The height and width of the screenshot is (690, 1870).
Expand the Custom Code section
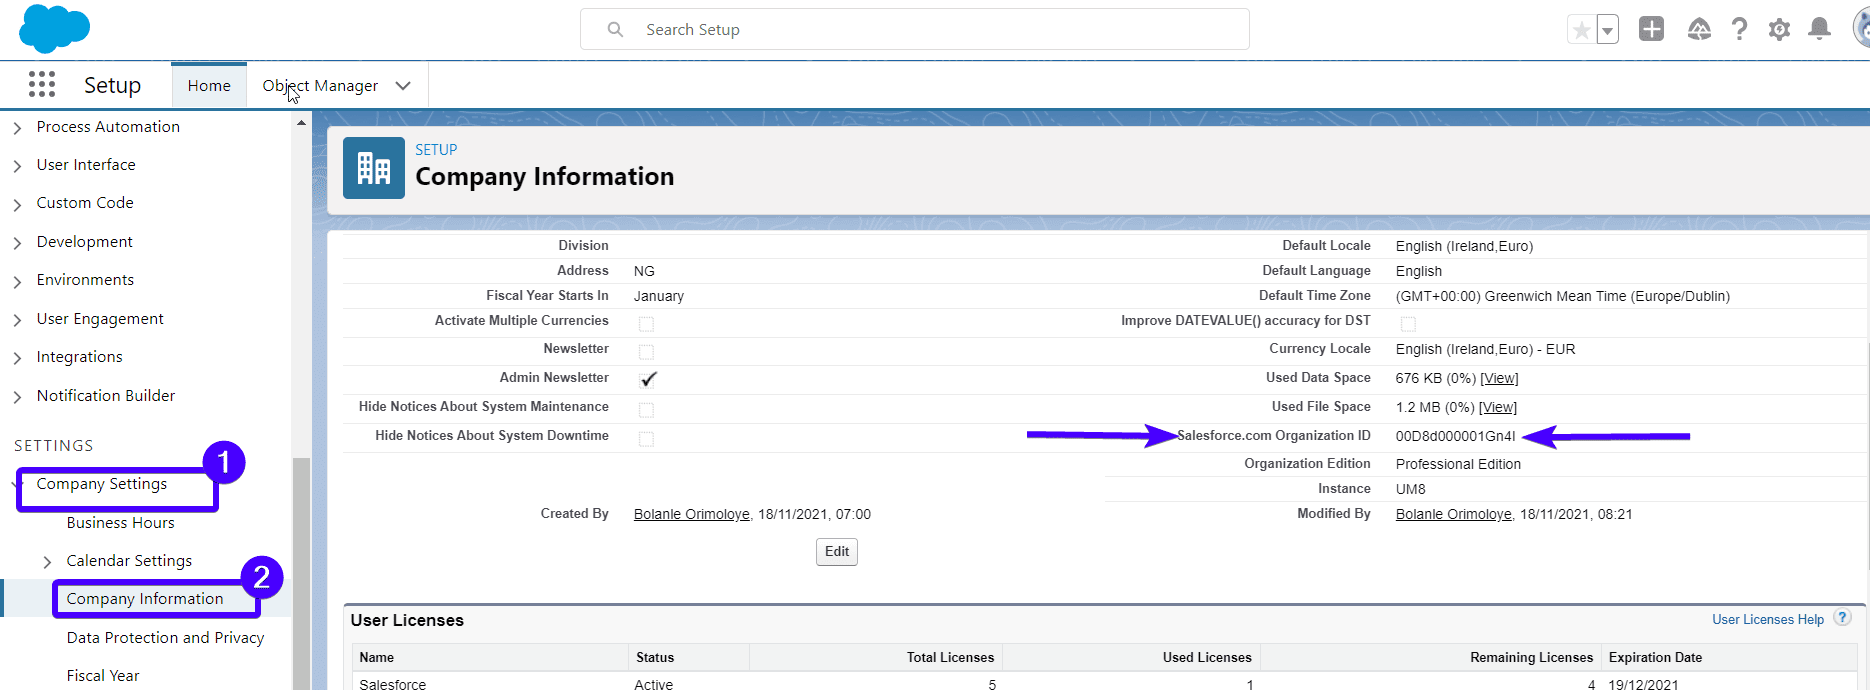pos(17,204)
